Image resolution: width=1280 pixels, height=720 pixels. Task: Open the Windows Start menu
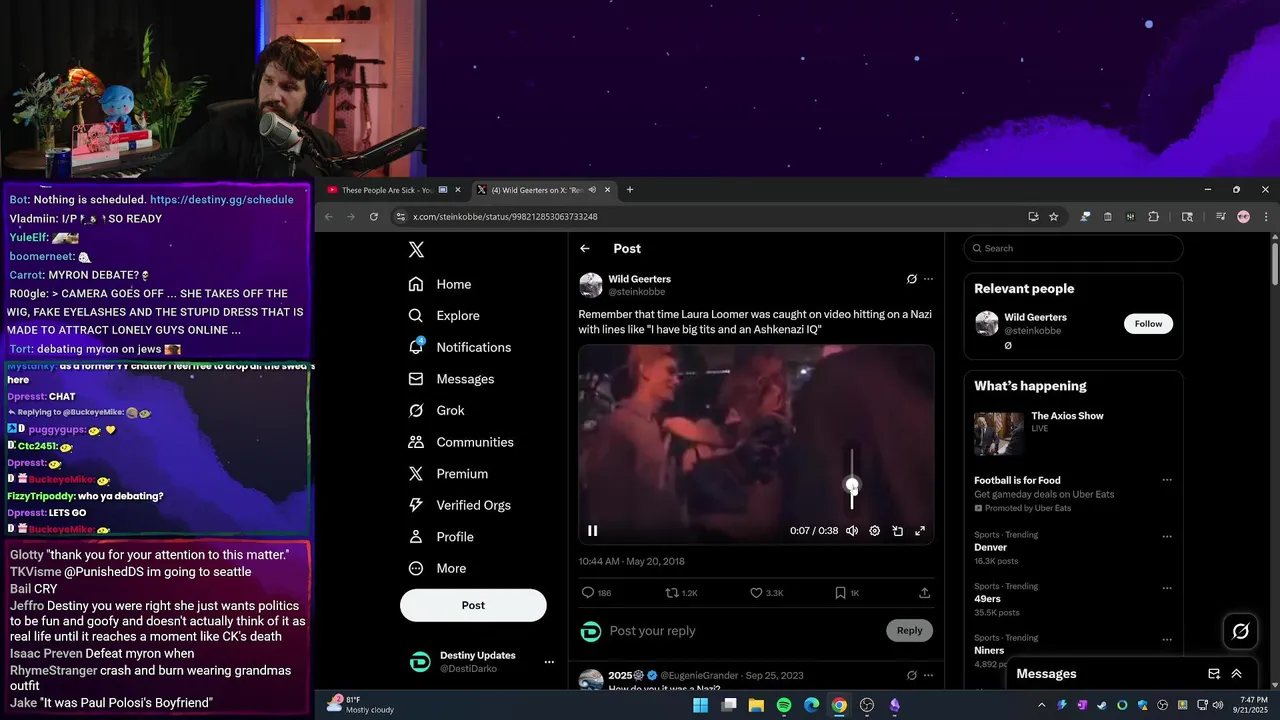[701, 705]
